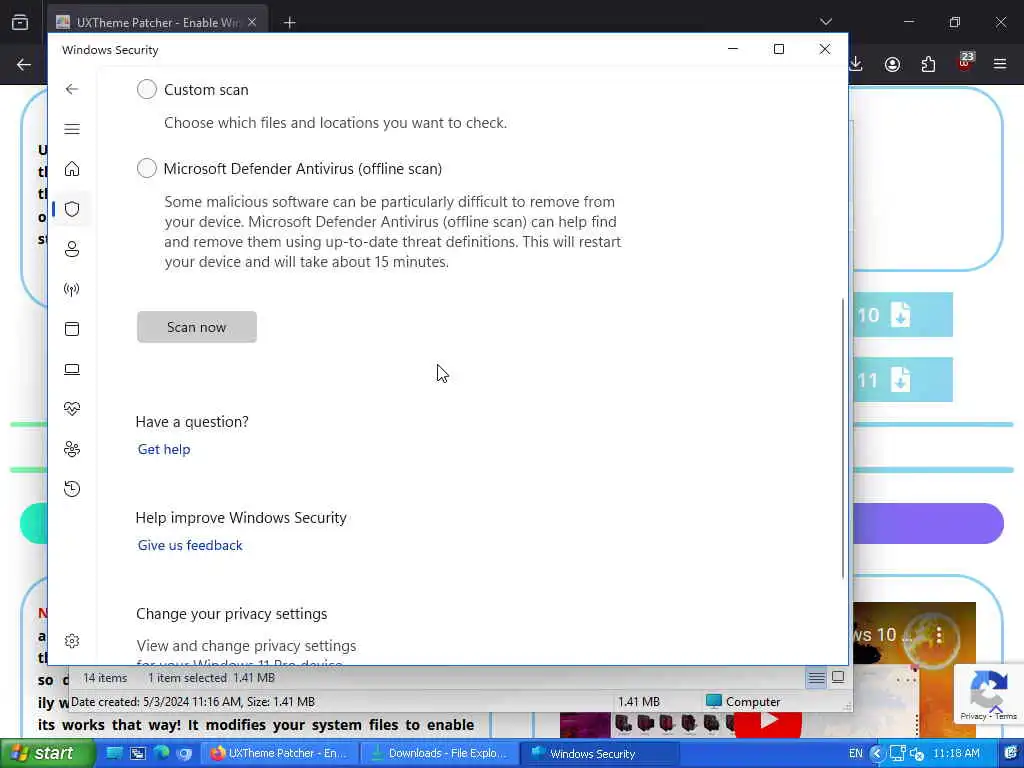Screen dimensions: 1024x768
Task: Switch File Explorer to details view
Action: pos(816,678)
